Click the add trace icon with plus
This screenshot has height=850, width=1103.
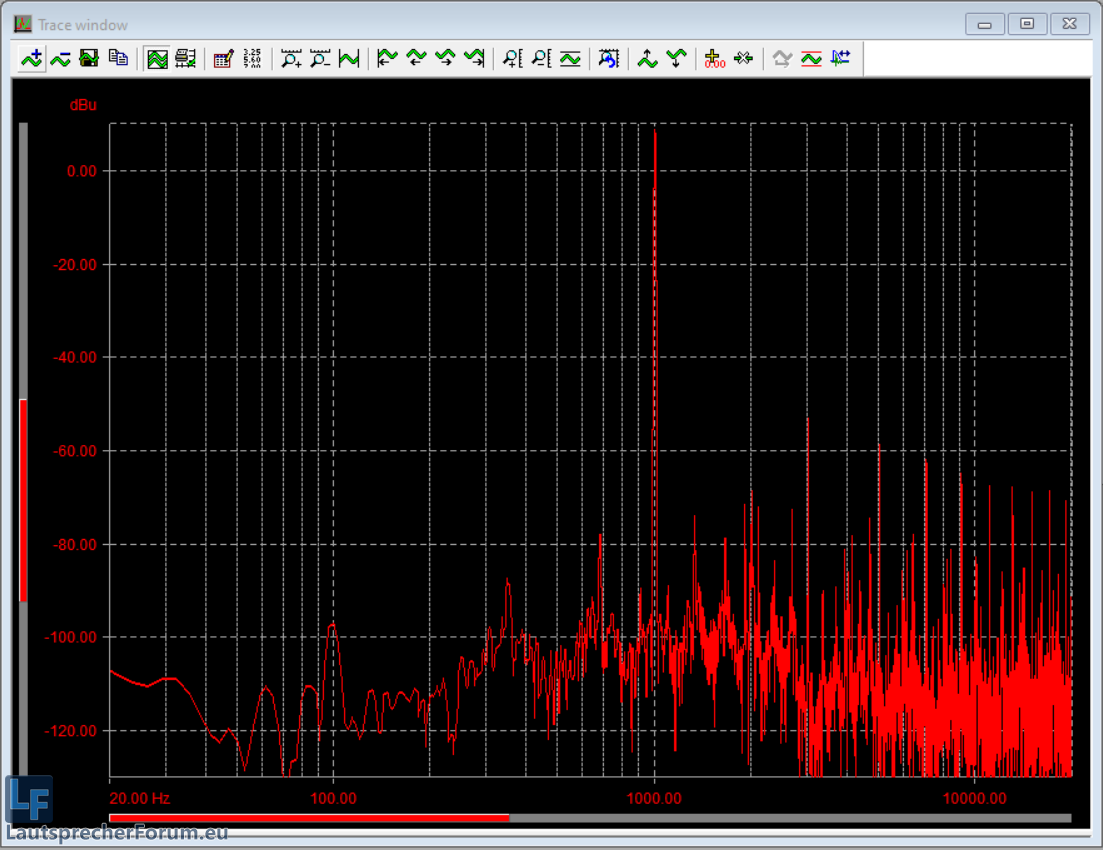click(32, 59)
